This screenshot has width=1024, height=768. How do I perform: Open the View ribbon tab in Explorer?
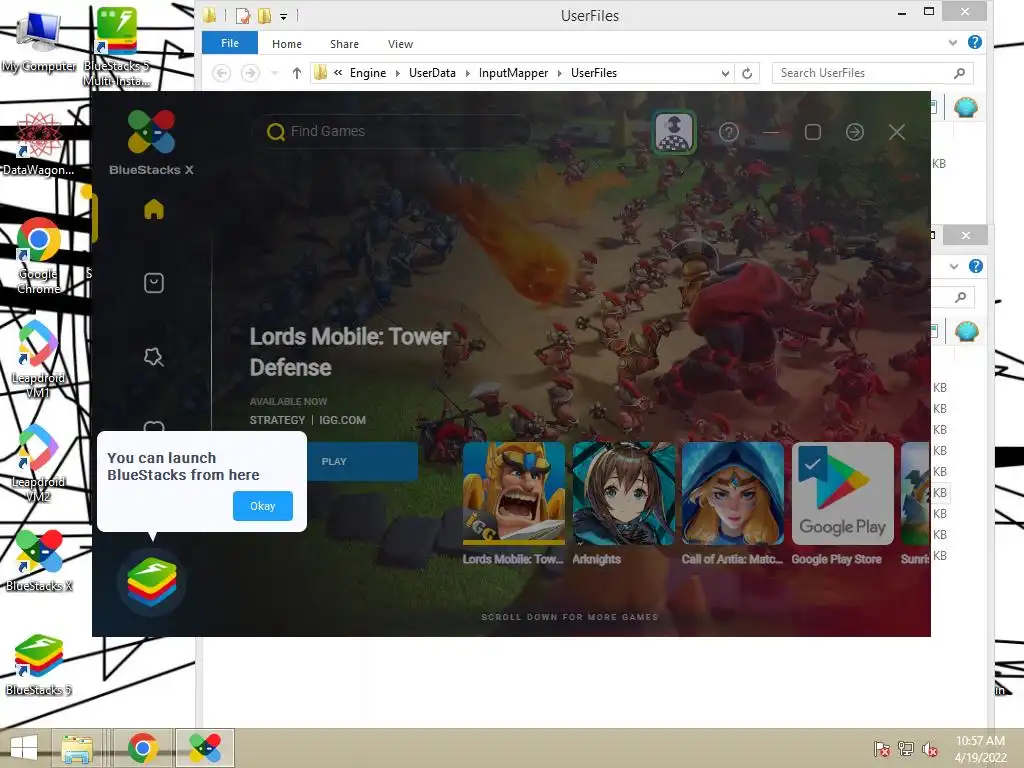coord(400,44)
